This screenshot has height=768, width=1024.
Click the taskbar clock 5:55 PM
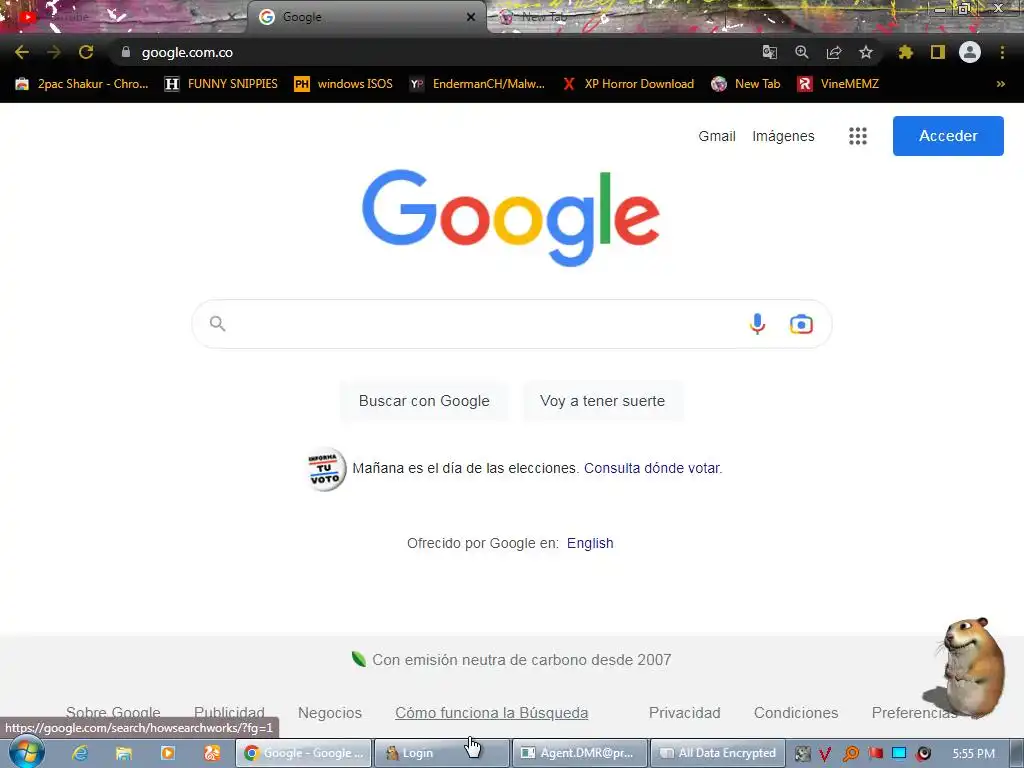pyautogui.click(x=974, y=754)
